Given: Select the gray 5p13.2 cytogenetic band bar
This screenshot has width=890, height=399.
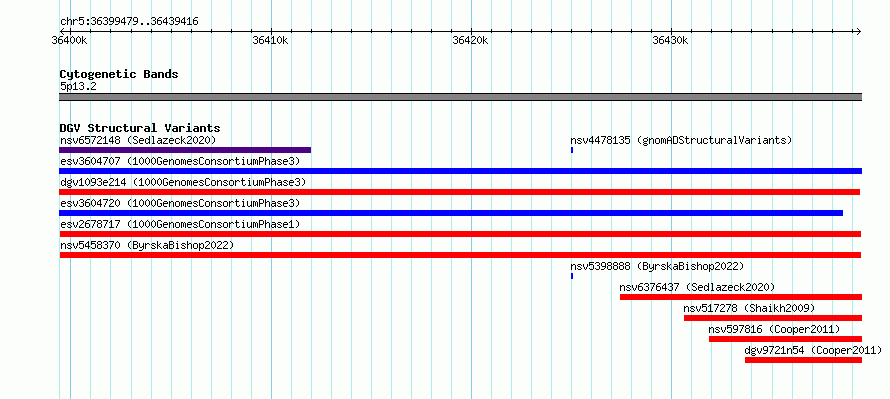Looking at the screenshot, I should [460, 97].
